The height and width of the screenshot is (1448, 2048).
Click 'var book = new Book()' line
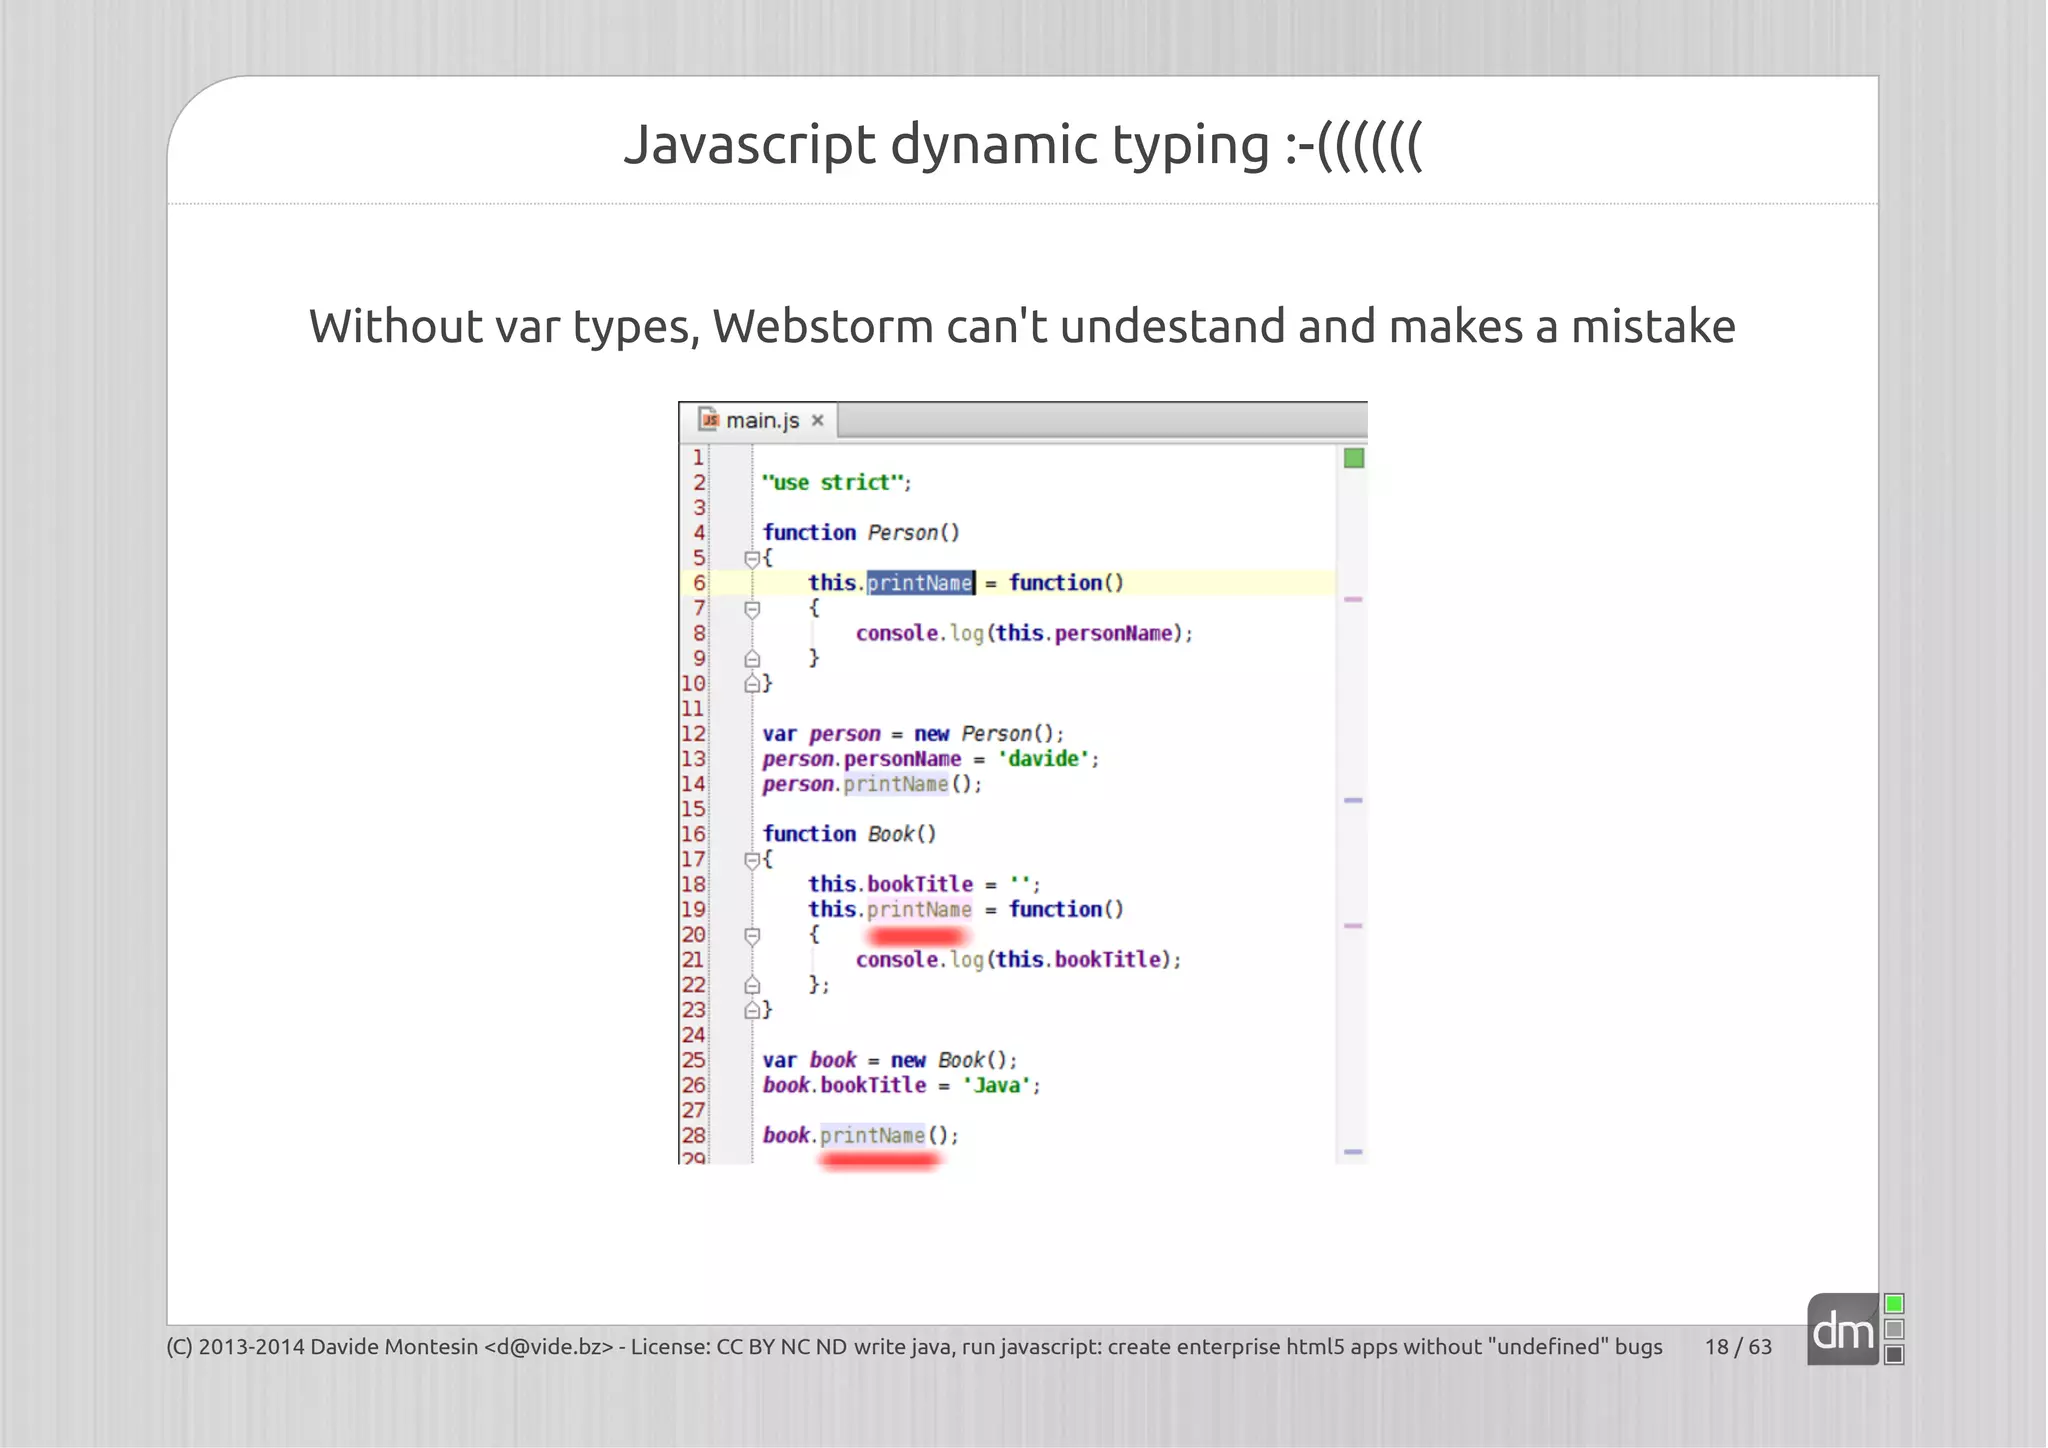click(x=890, y=1060)
